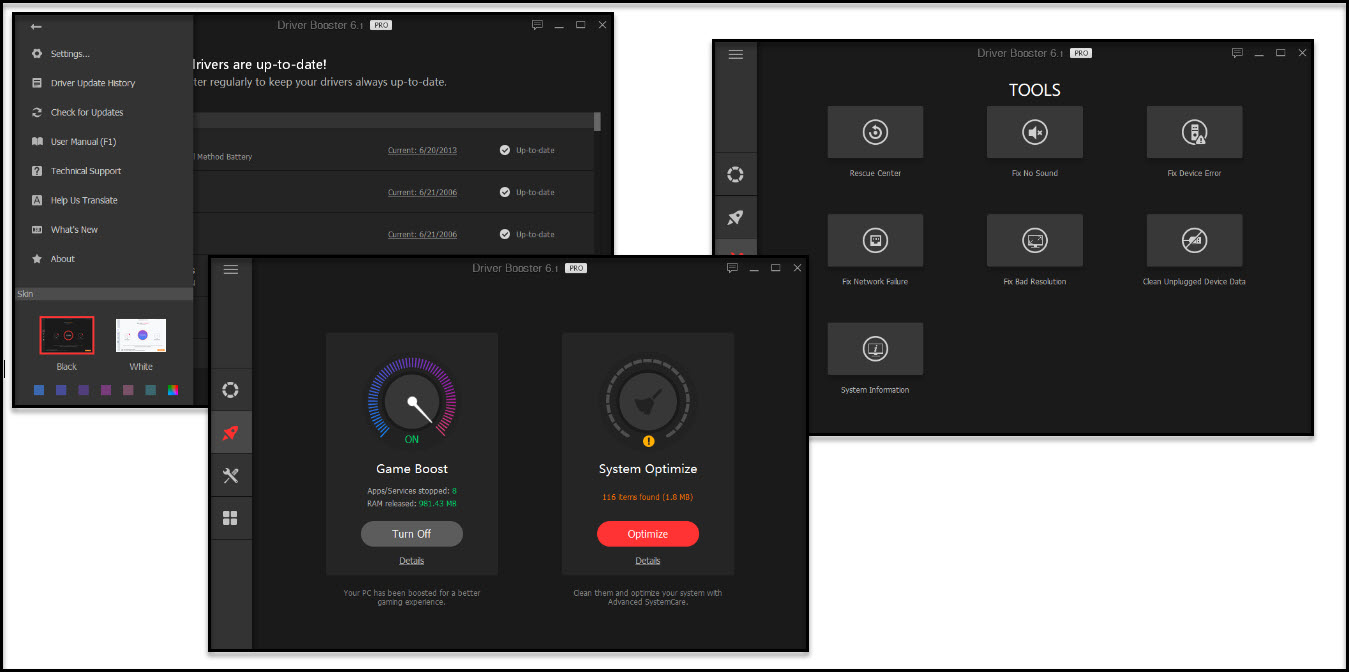Open the Rescue Center tool

pos(875,132)
